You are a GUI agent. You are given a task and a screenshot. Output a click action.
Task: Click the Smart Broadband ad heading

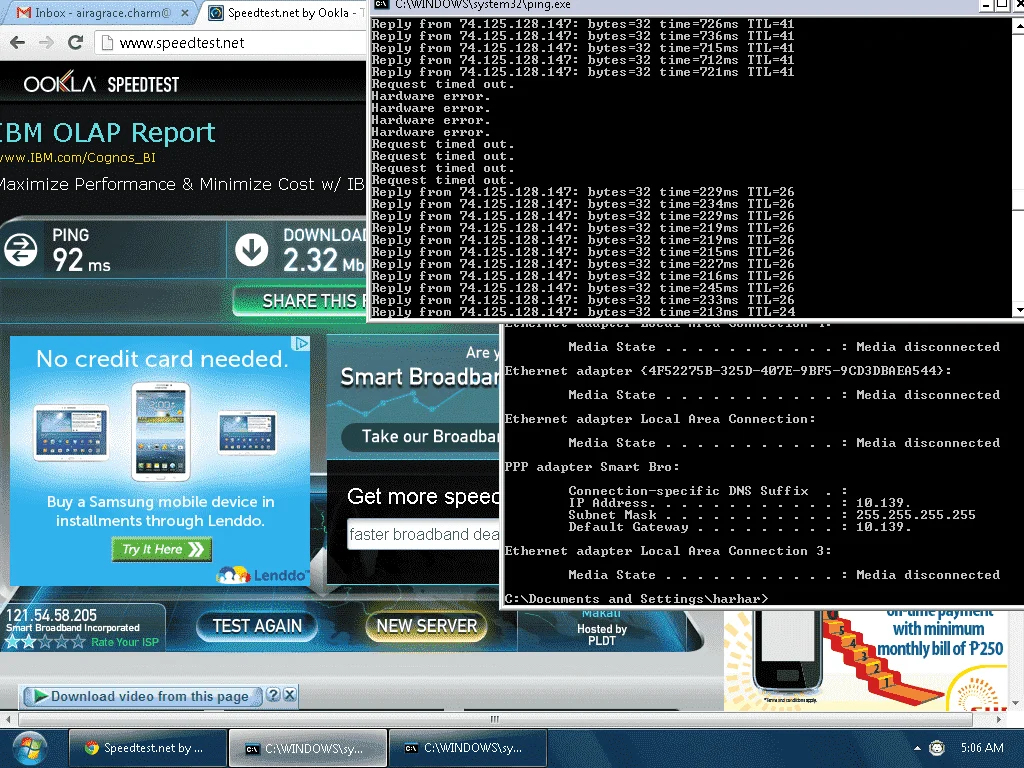419,377
